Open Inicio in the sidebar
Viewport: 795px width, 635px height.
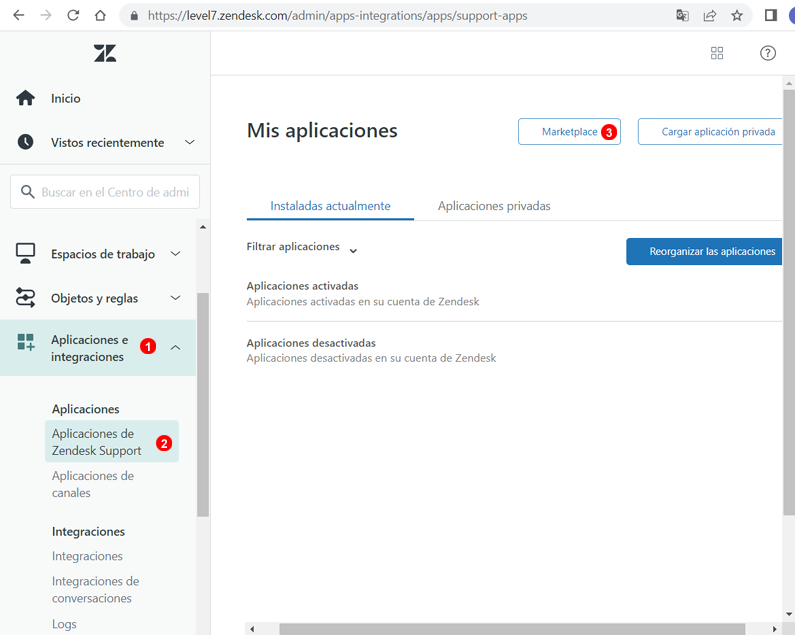click(x=65, y=98)
